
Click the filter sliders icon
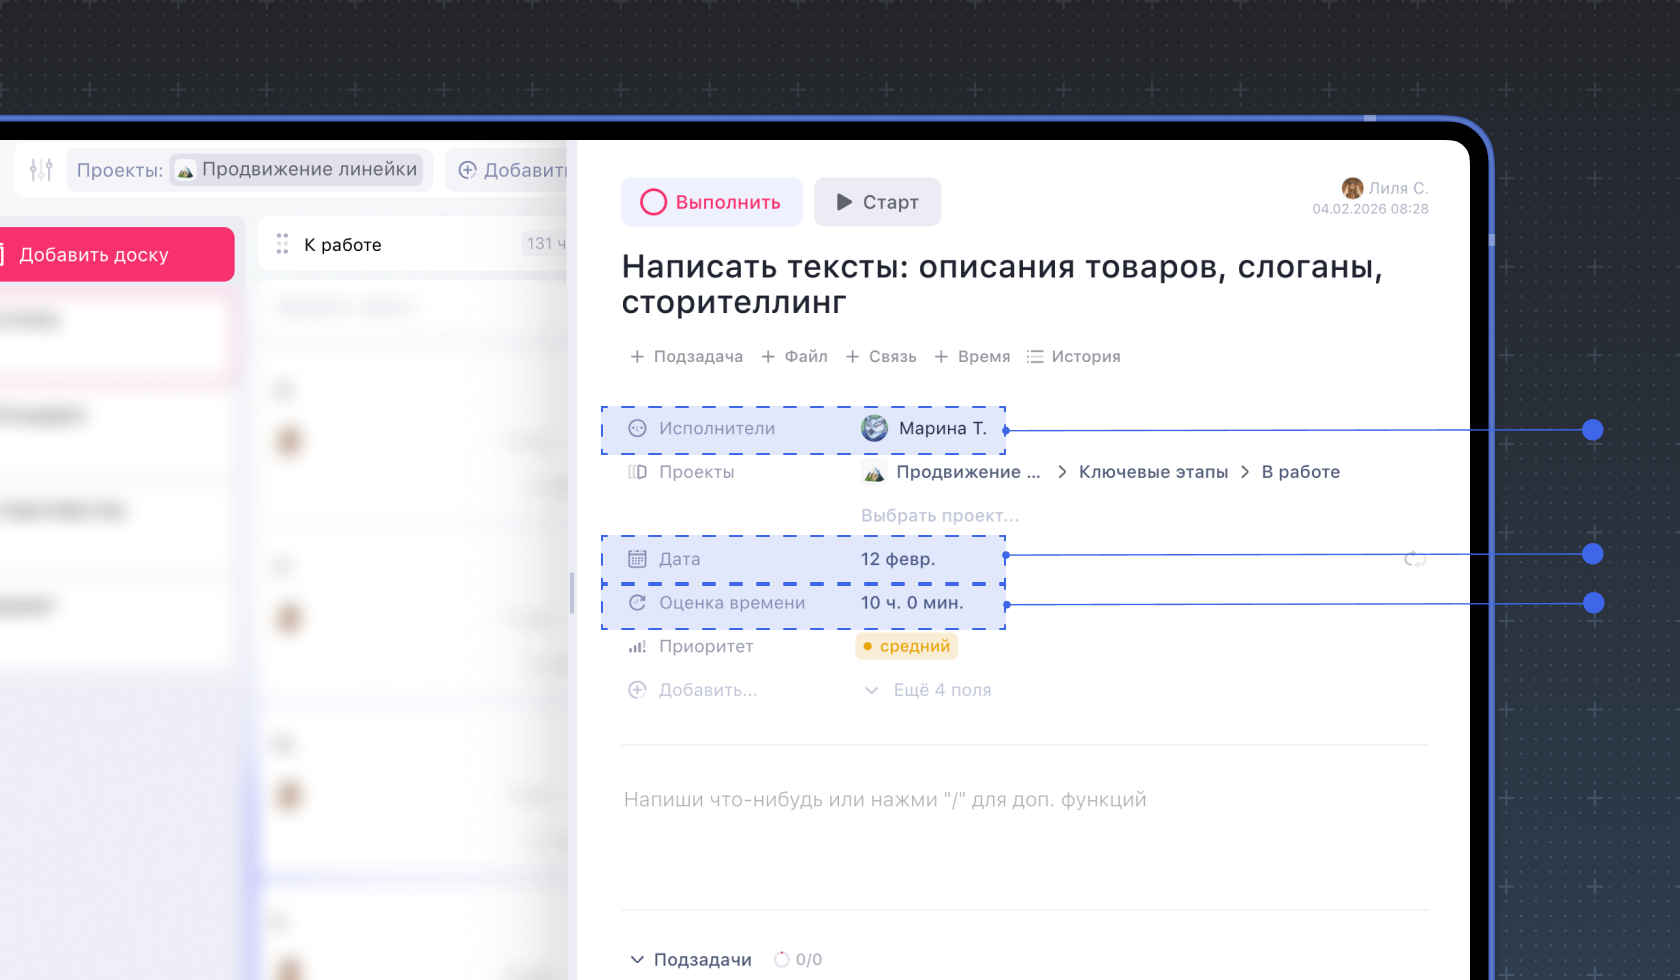pyautogui.click(x=41, y=170)
